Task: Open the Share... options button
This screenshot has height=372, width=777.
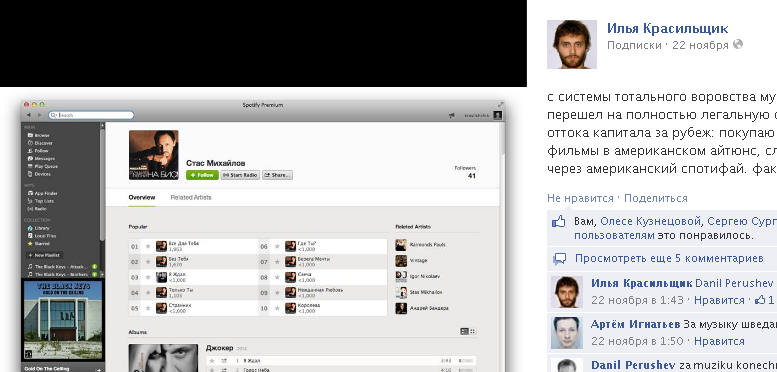Action: tap(278, 175)
